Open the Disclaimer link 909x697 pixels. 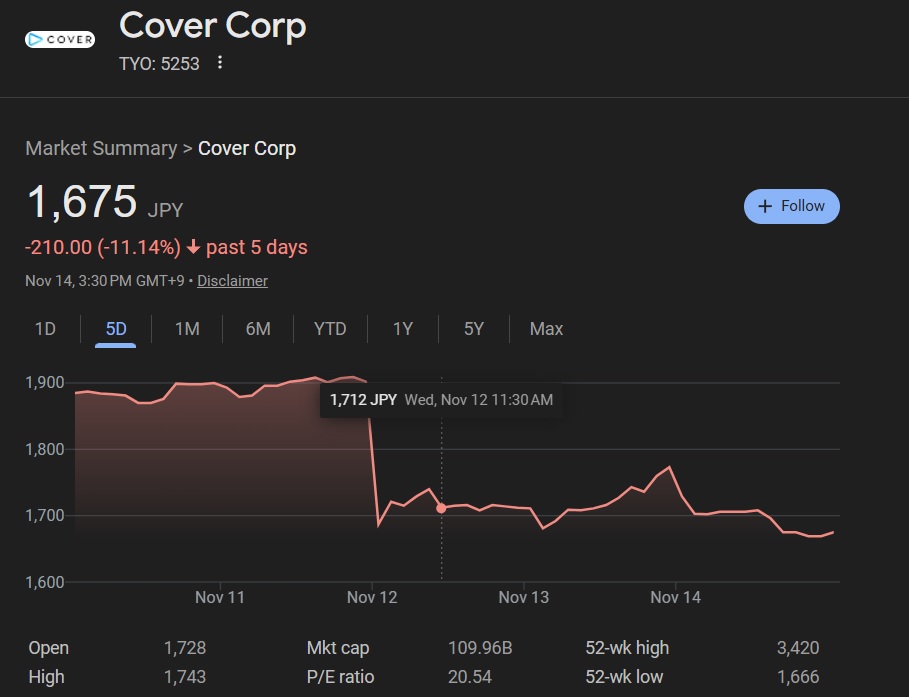point(232,281)
